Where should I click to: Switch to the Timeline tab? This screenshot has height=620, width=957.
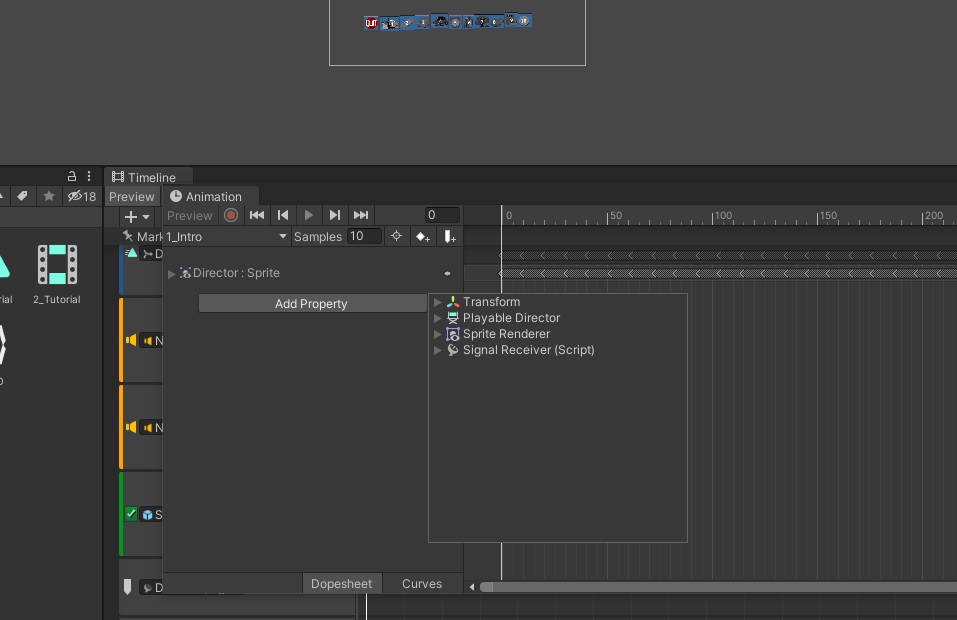(x=147, y=176)
